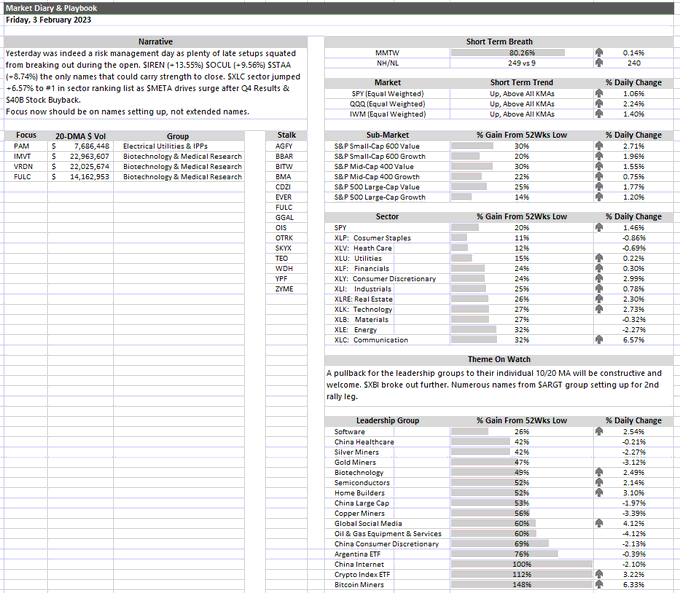Click the up arrow for S&P Mid-Cap 400 Growth
The width and height of the screenshot is (680, 593).
599,177
